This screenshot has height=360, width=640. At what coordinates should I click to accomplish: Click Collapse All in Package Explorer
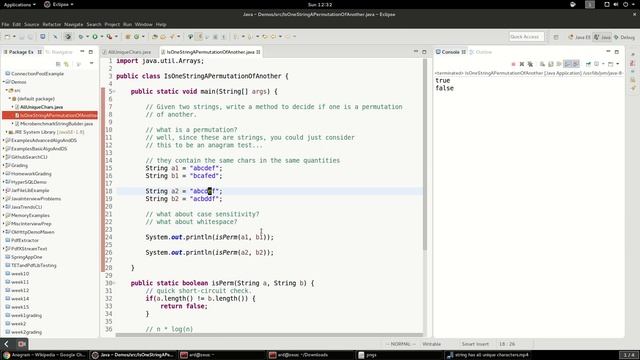(58, 64)
